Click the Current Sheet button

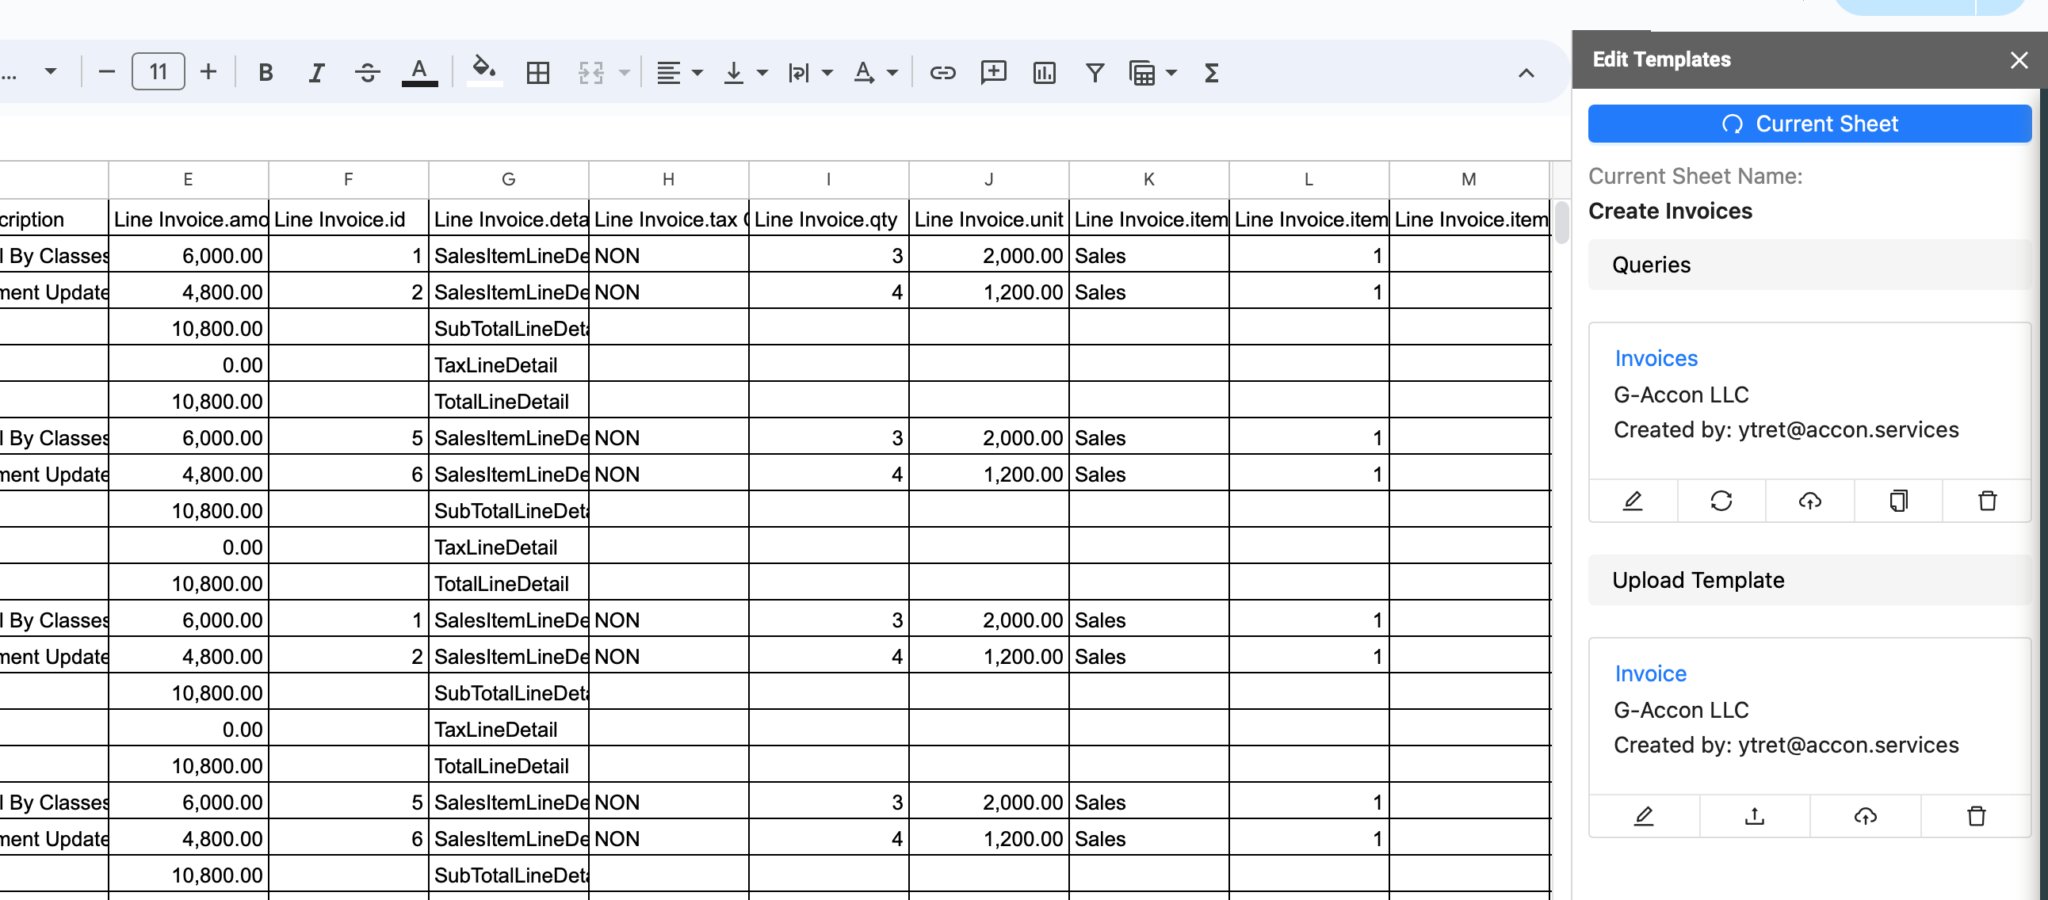[1809, 124]
